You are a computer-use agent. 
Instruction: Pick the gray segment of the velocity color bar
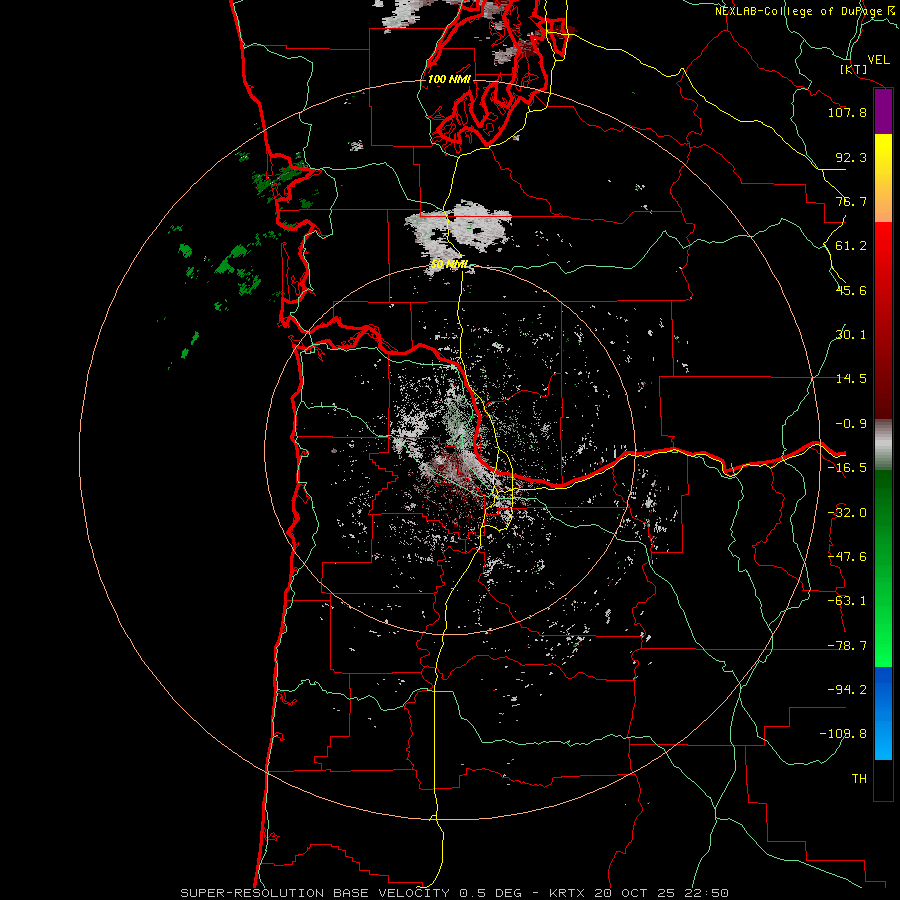coord(883,444)
